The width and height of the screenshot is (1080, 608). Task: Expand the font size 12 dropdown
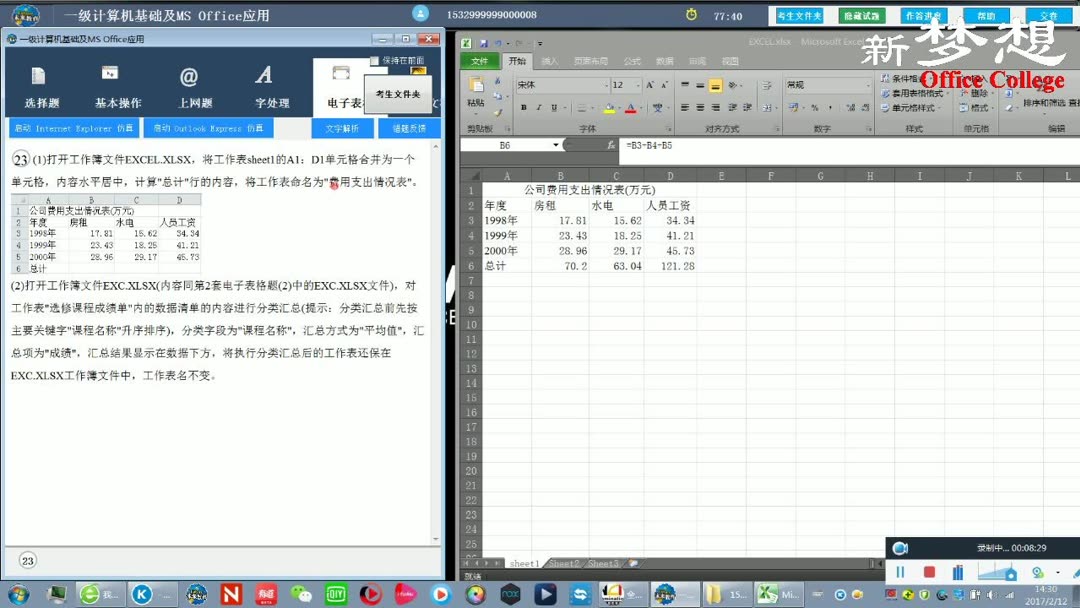pos(635,84)
